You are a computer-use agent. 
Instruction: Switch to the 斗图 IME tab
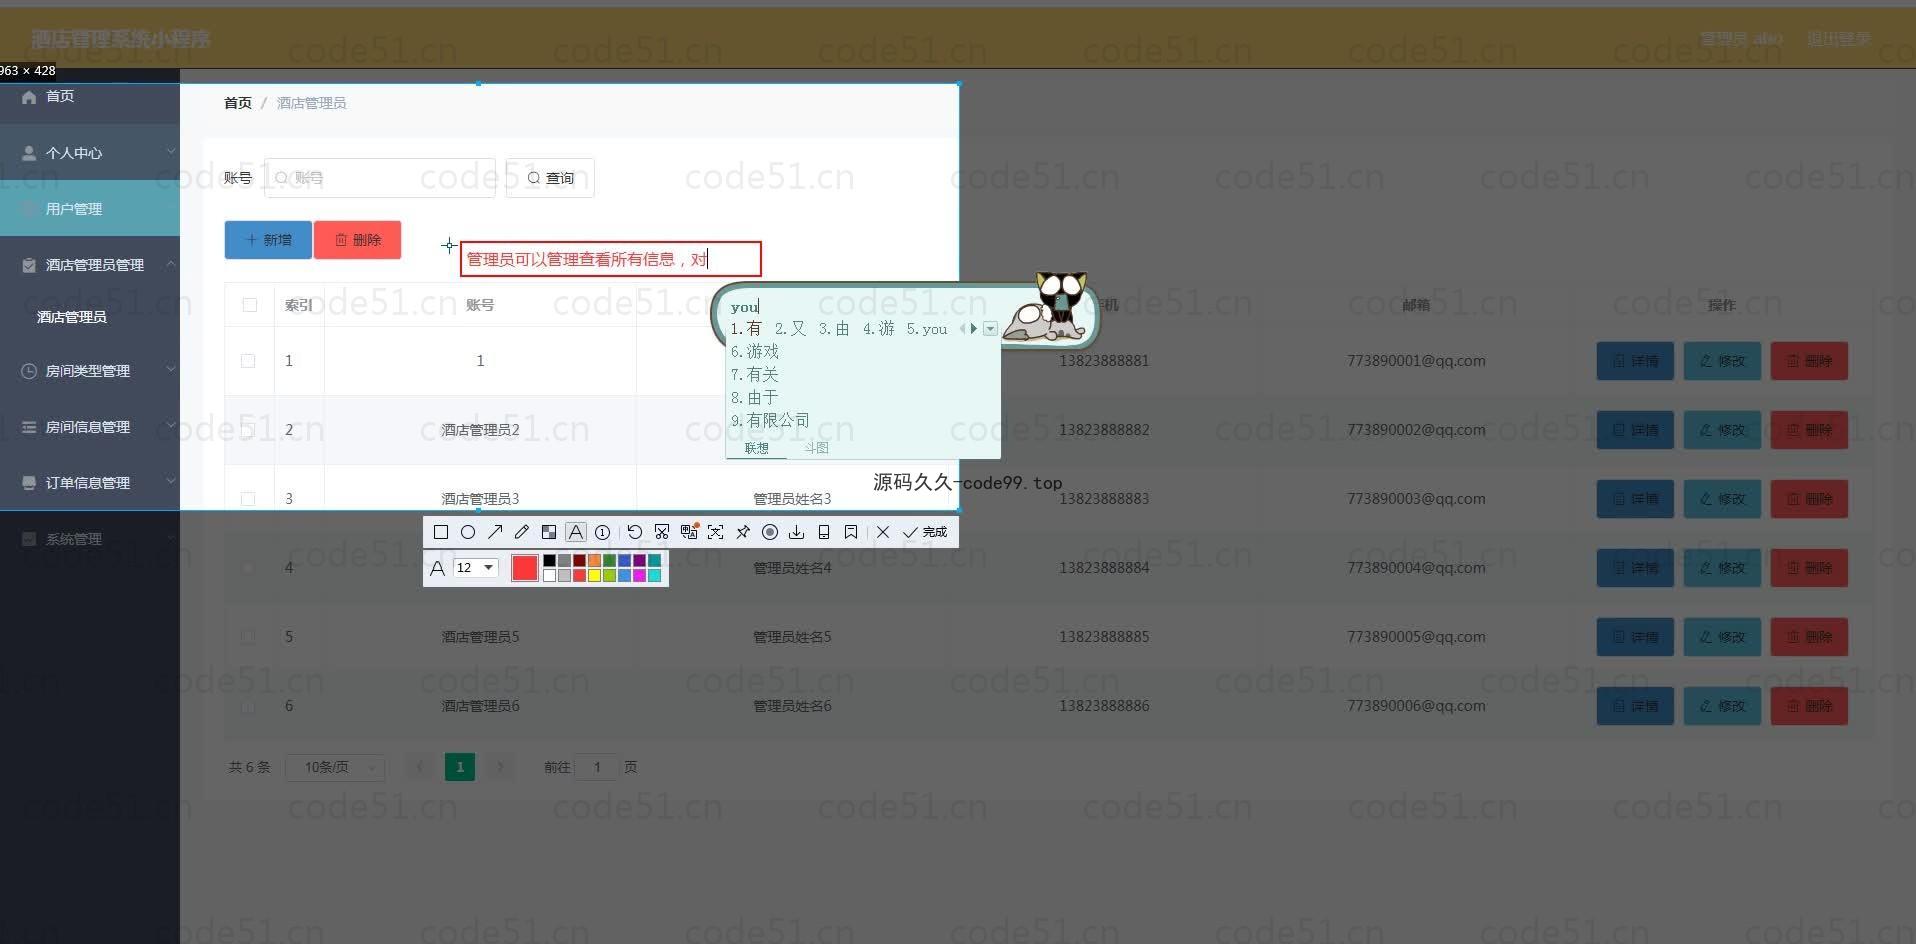coord(817,448)
